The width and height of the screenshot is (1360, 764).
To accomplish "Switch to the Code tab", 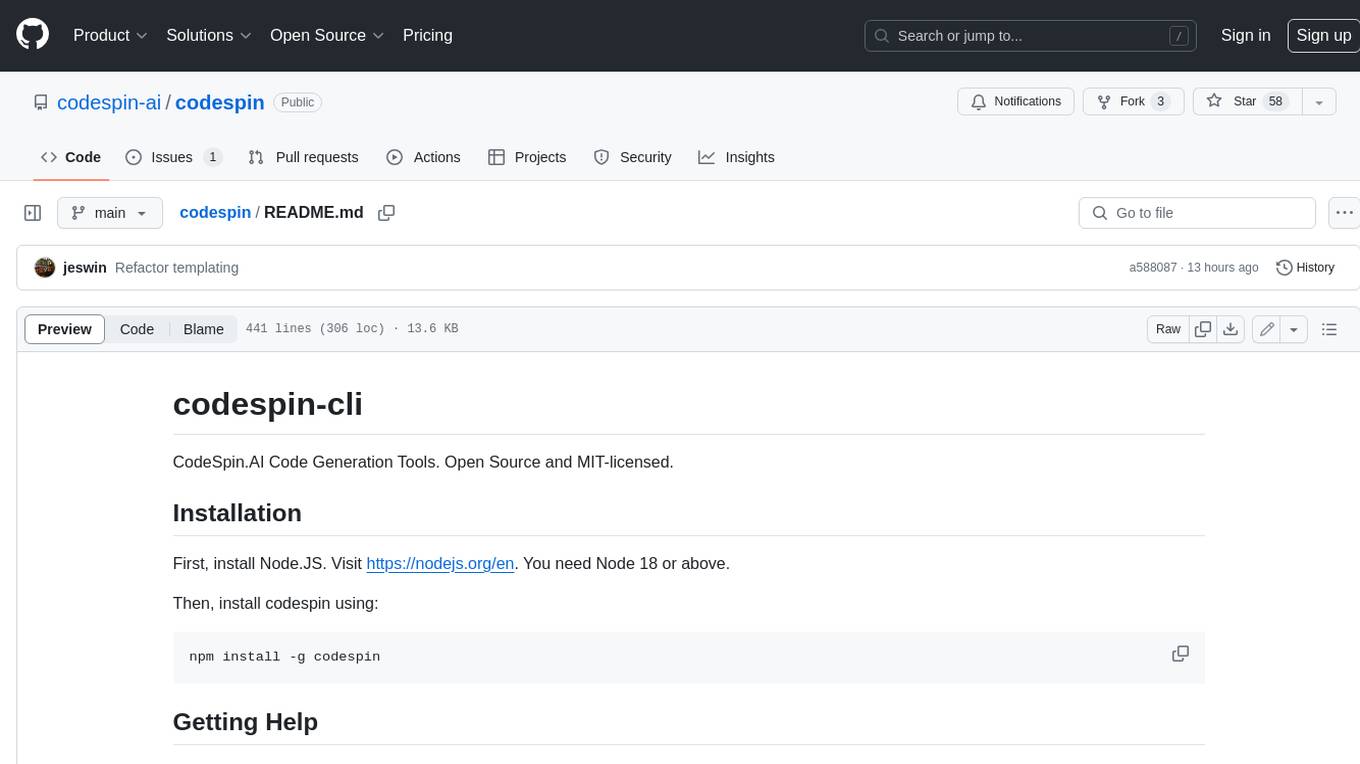I will pos(71,157).
